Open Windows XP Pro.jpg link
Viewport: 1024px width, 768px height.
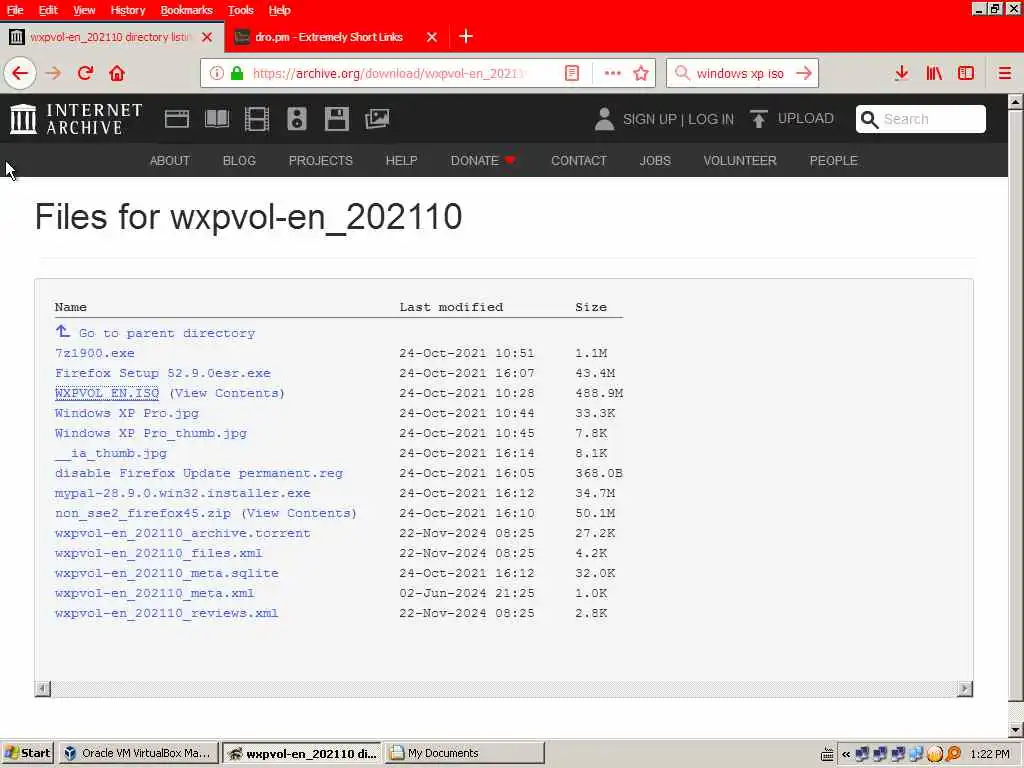[127, 413]
